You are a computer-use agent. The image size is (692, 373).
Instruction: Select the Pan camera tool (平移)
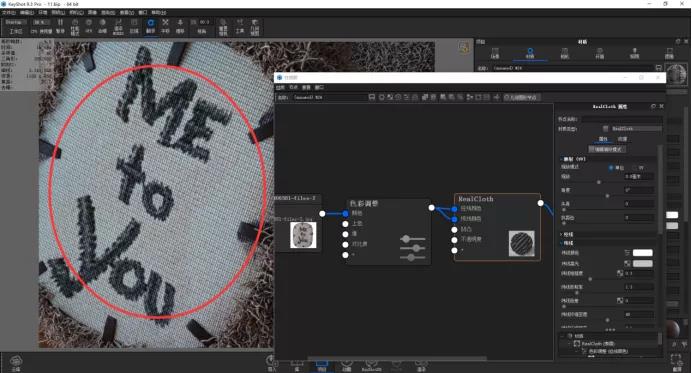tap(165, 26)
